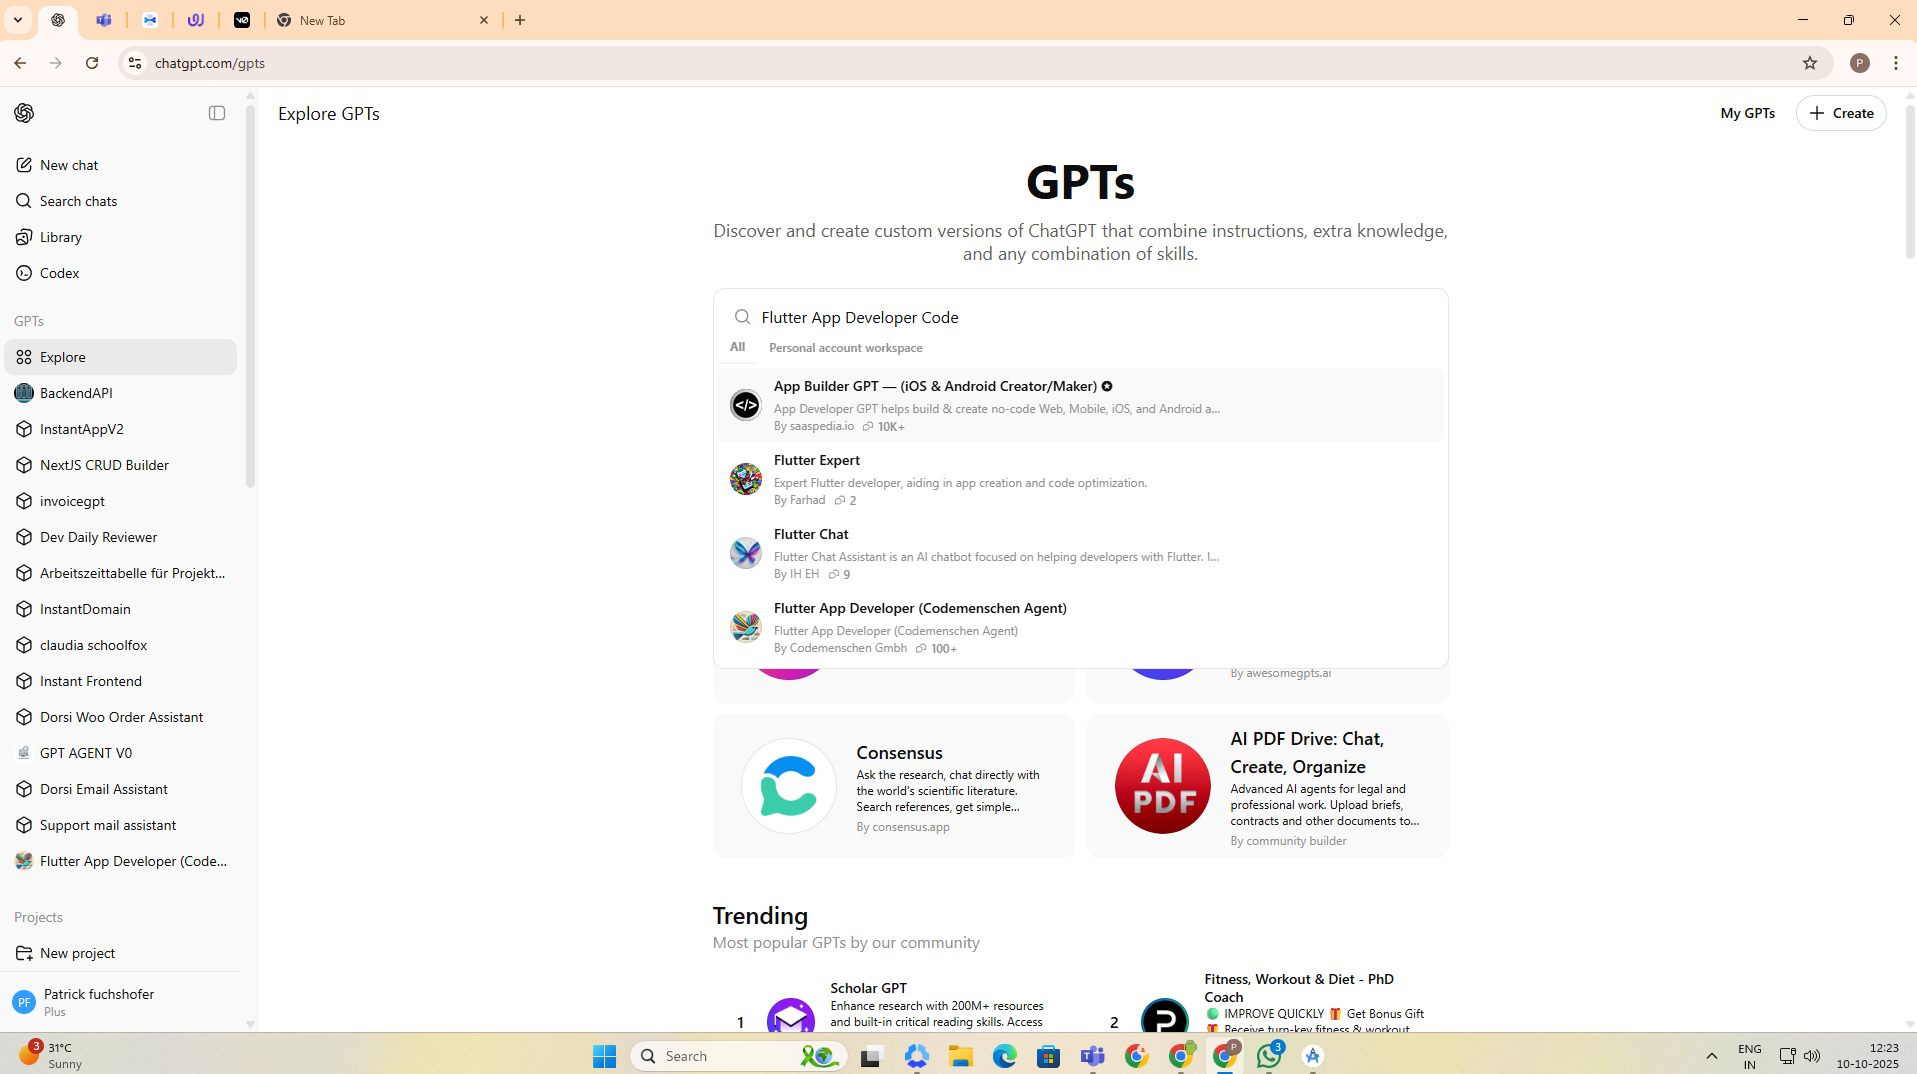Click the ChatGPT logo in the sidebar
Image resolution: width=1917 pixels, height=1074 pixels.
(x=24, y=113)
